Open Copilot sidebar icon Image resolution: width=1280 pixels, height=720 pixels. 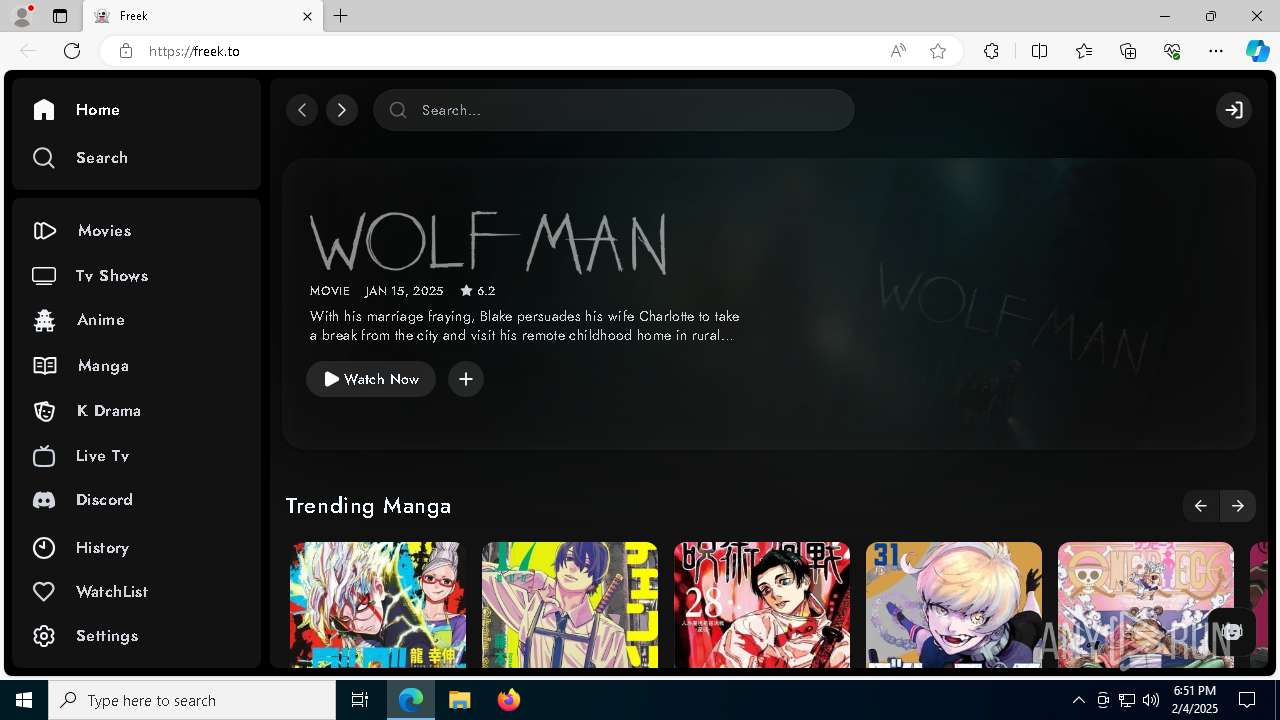(x=1257, y=51)
